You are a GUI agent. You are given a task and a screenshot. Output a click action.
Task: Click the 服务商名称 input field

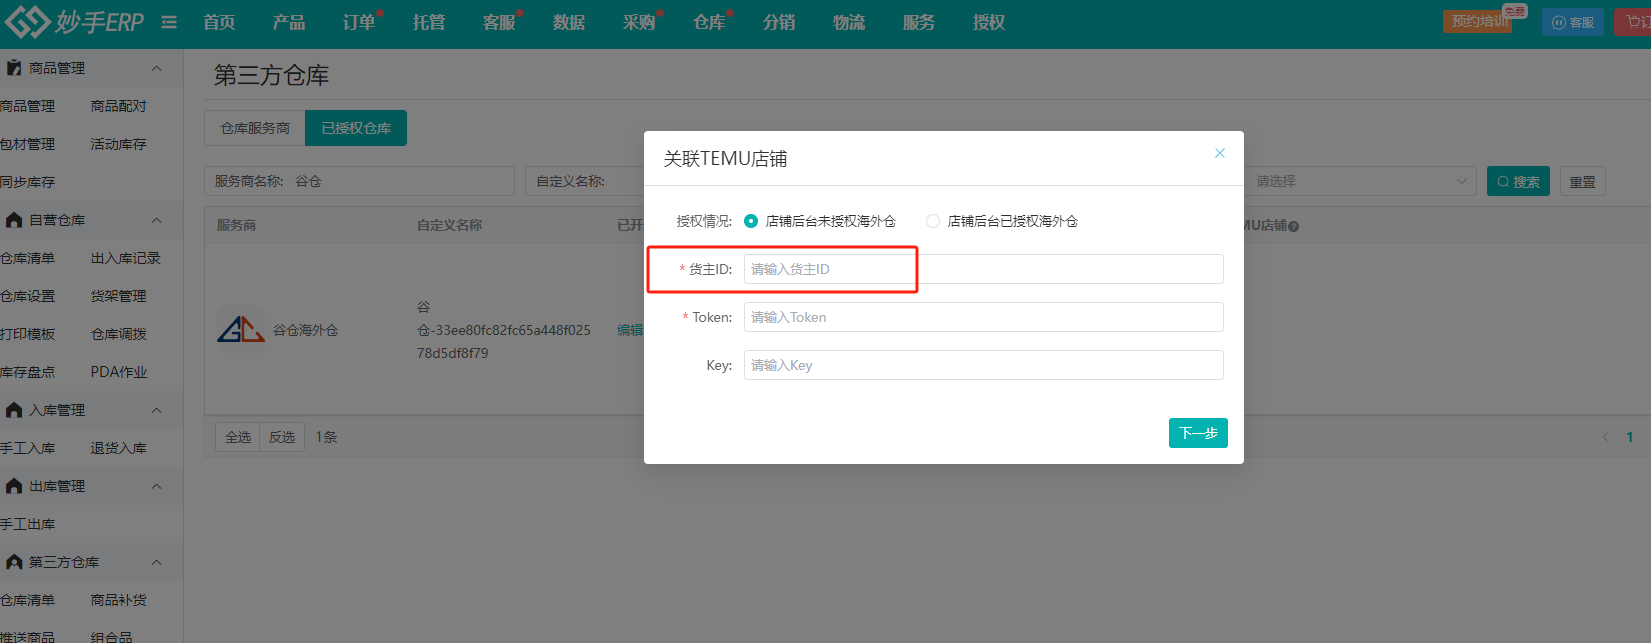click(x=360, y=181)
